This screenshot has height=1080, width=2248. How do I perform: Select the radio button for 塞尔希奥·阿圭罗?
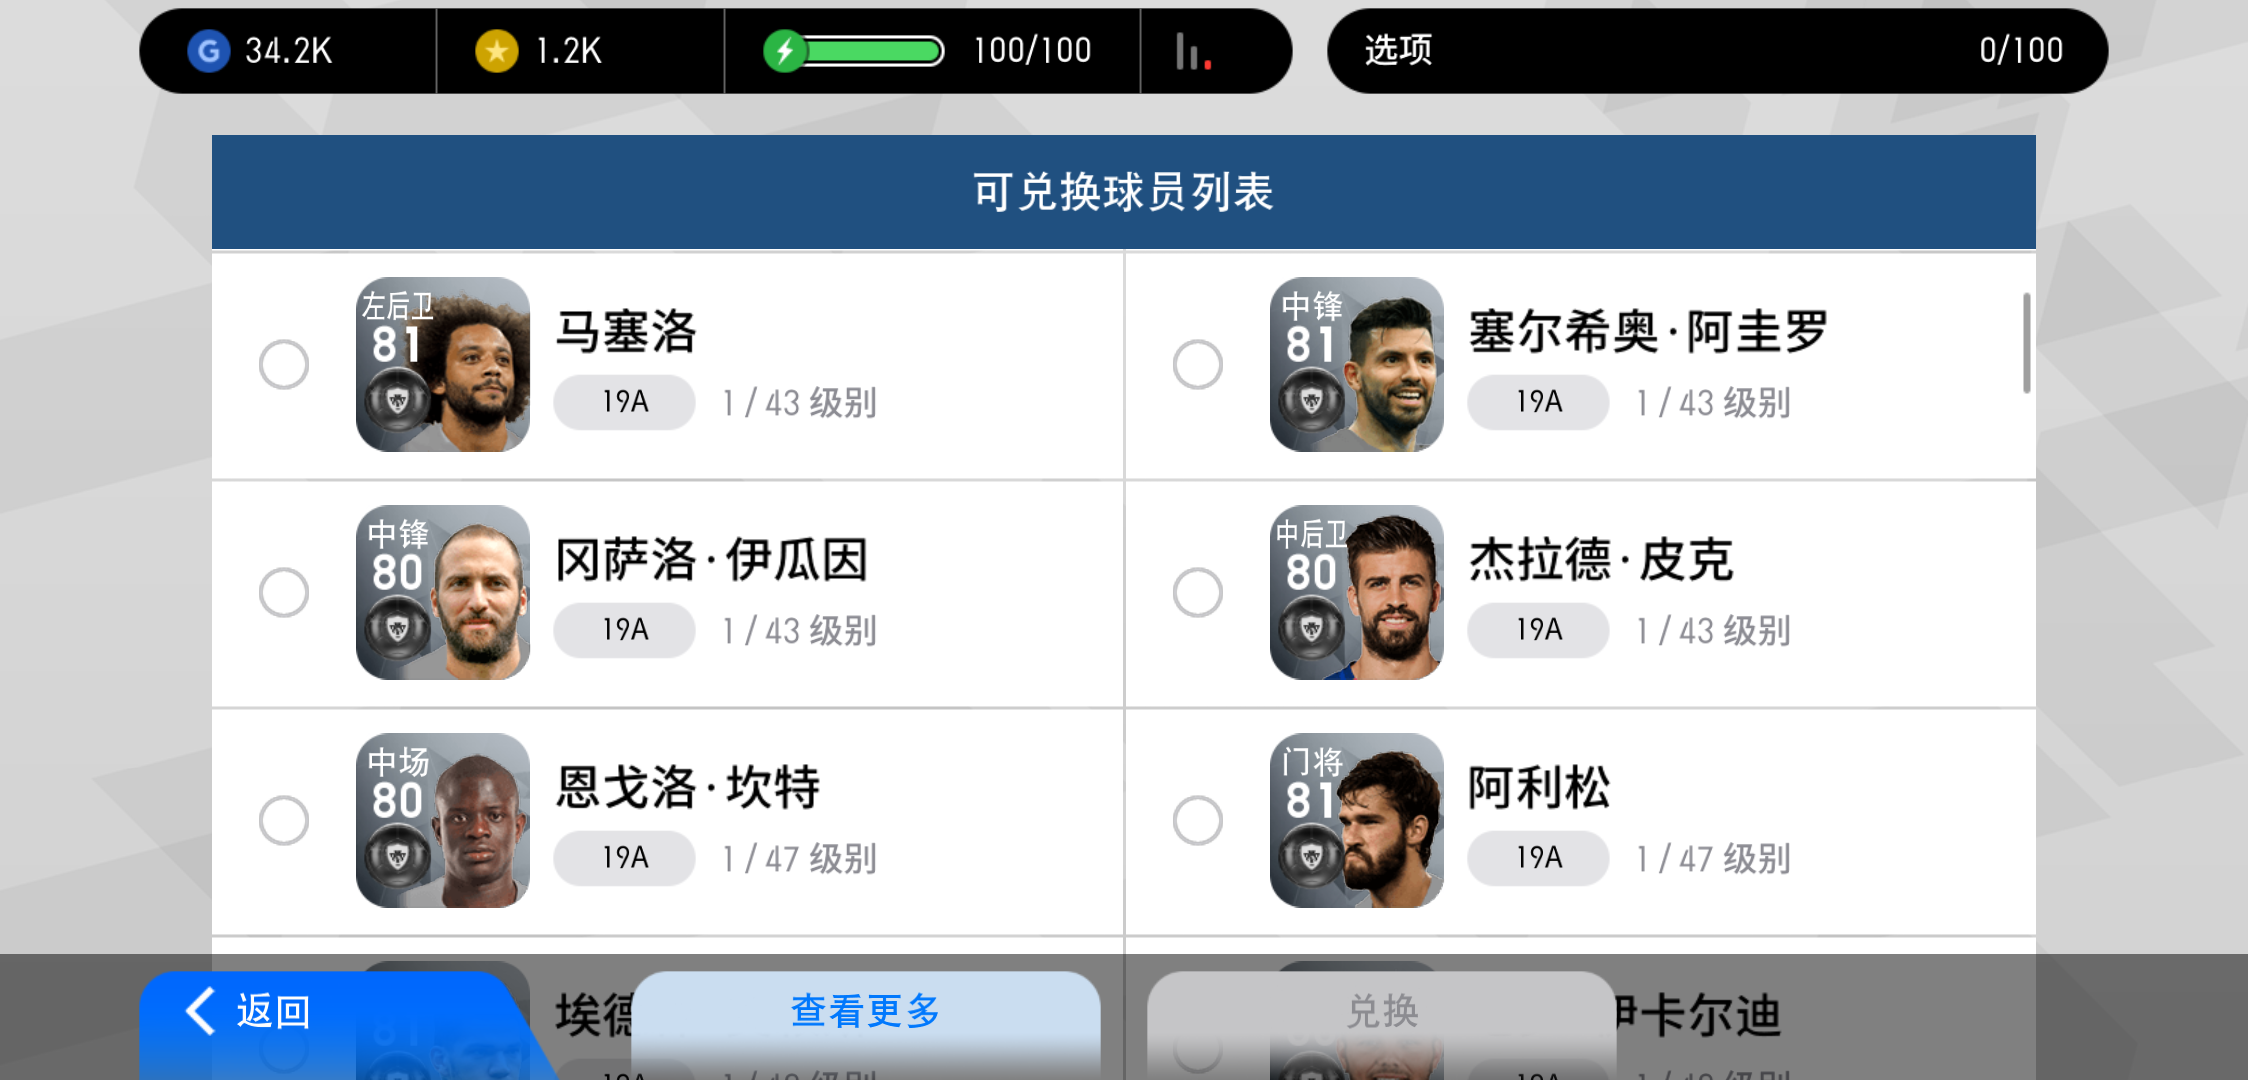pyautogui.click(x=1198, y=364)
